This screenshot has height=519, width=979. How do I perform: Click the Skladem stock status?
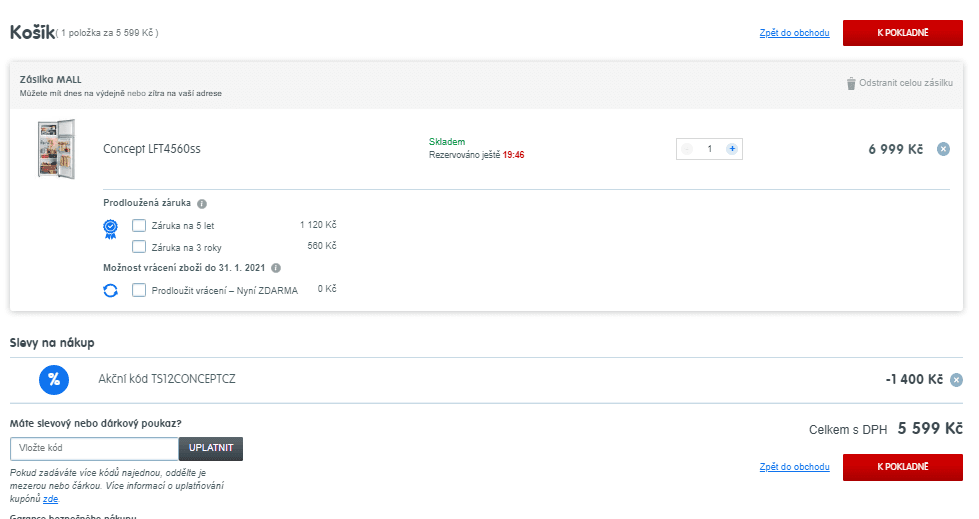click(447, 142)
